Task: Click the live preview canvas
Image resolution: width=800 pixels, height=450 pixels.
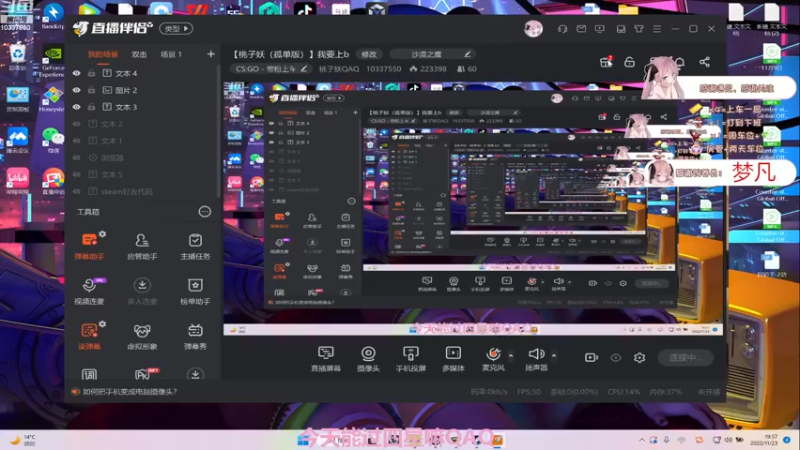Action: coord(473,208)
